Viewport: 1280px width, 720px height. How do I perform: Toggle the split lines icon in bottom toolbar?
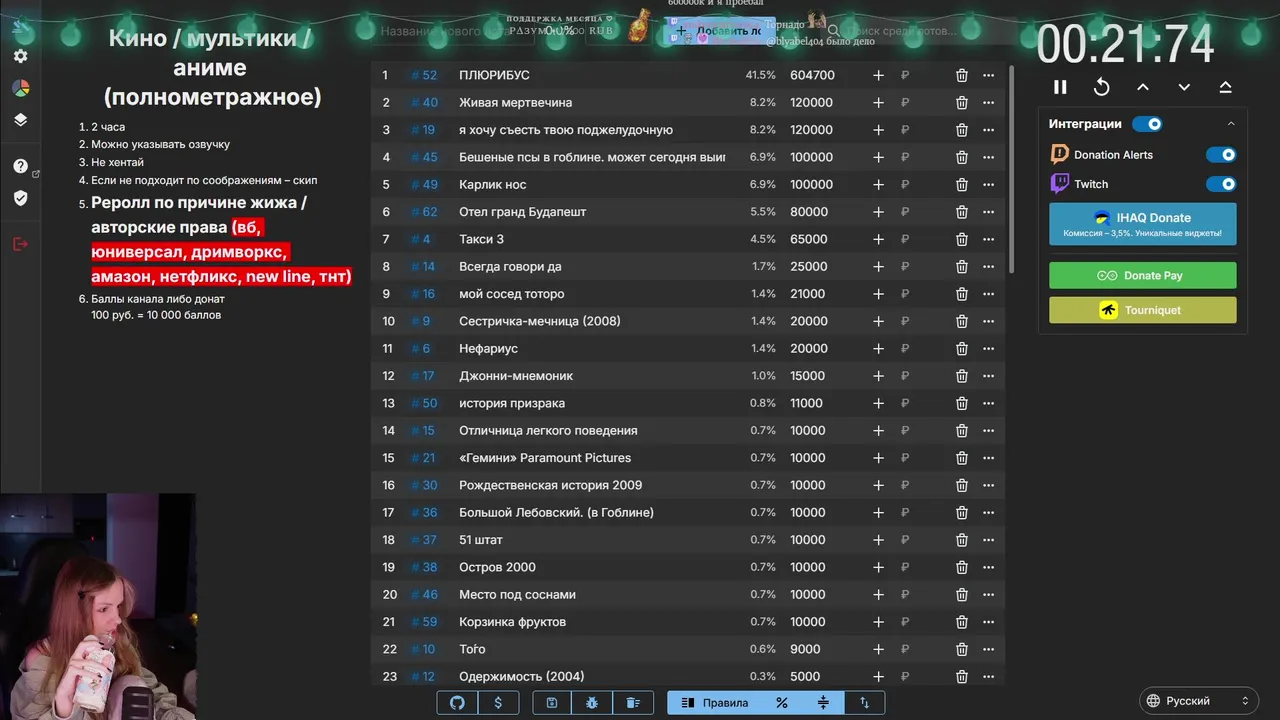(x=823, y=703)
